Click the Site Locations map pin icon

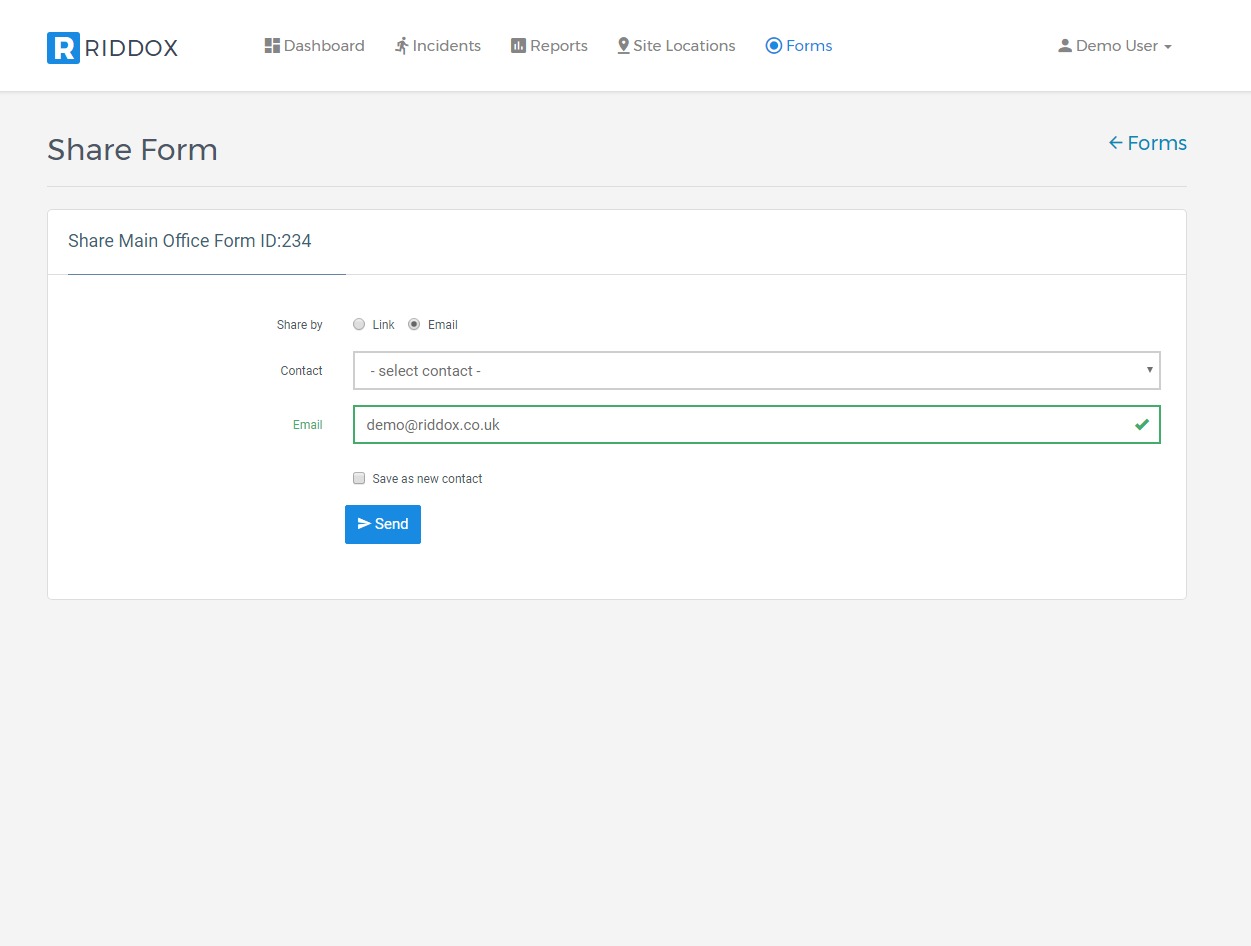click(x=624, y=46)
